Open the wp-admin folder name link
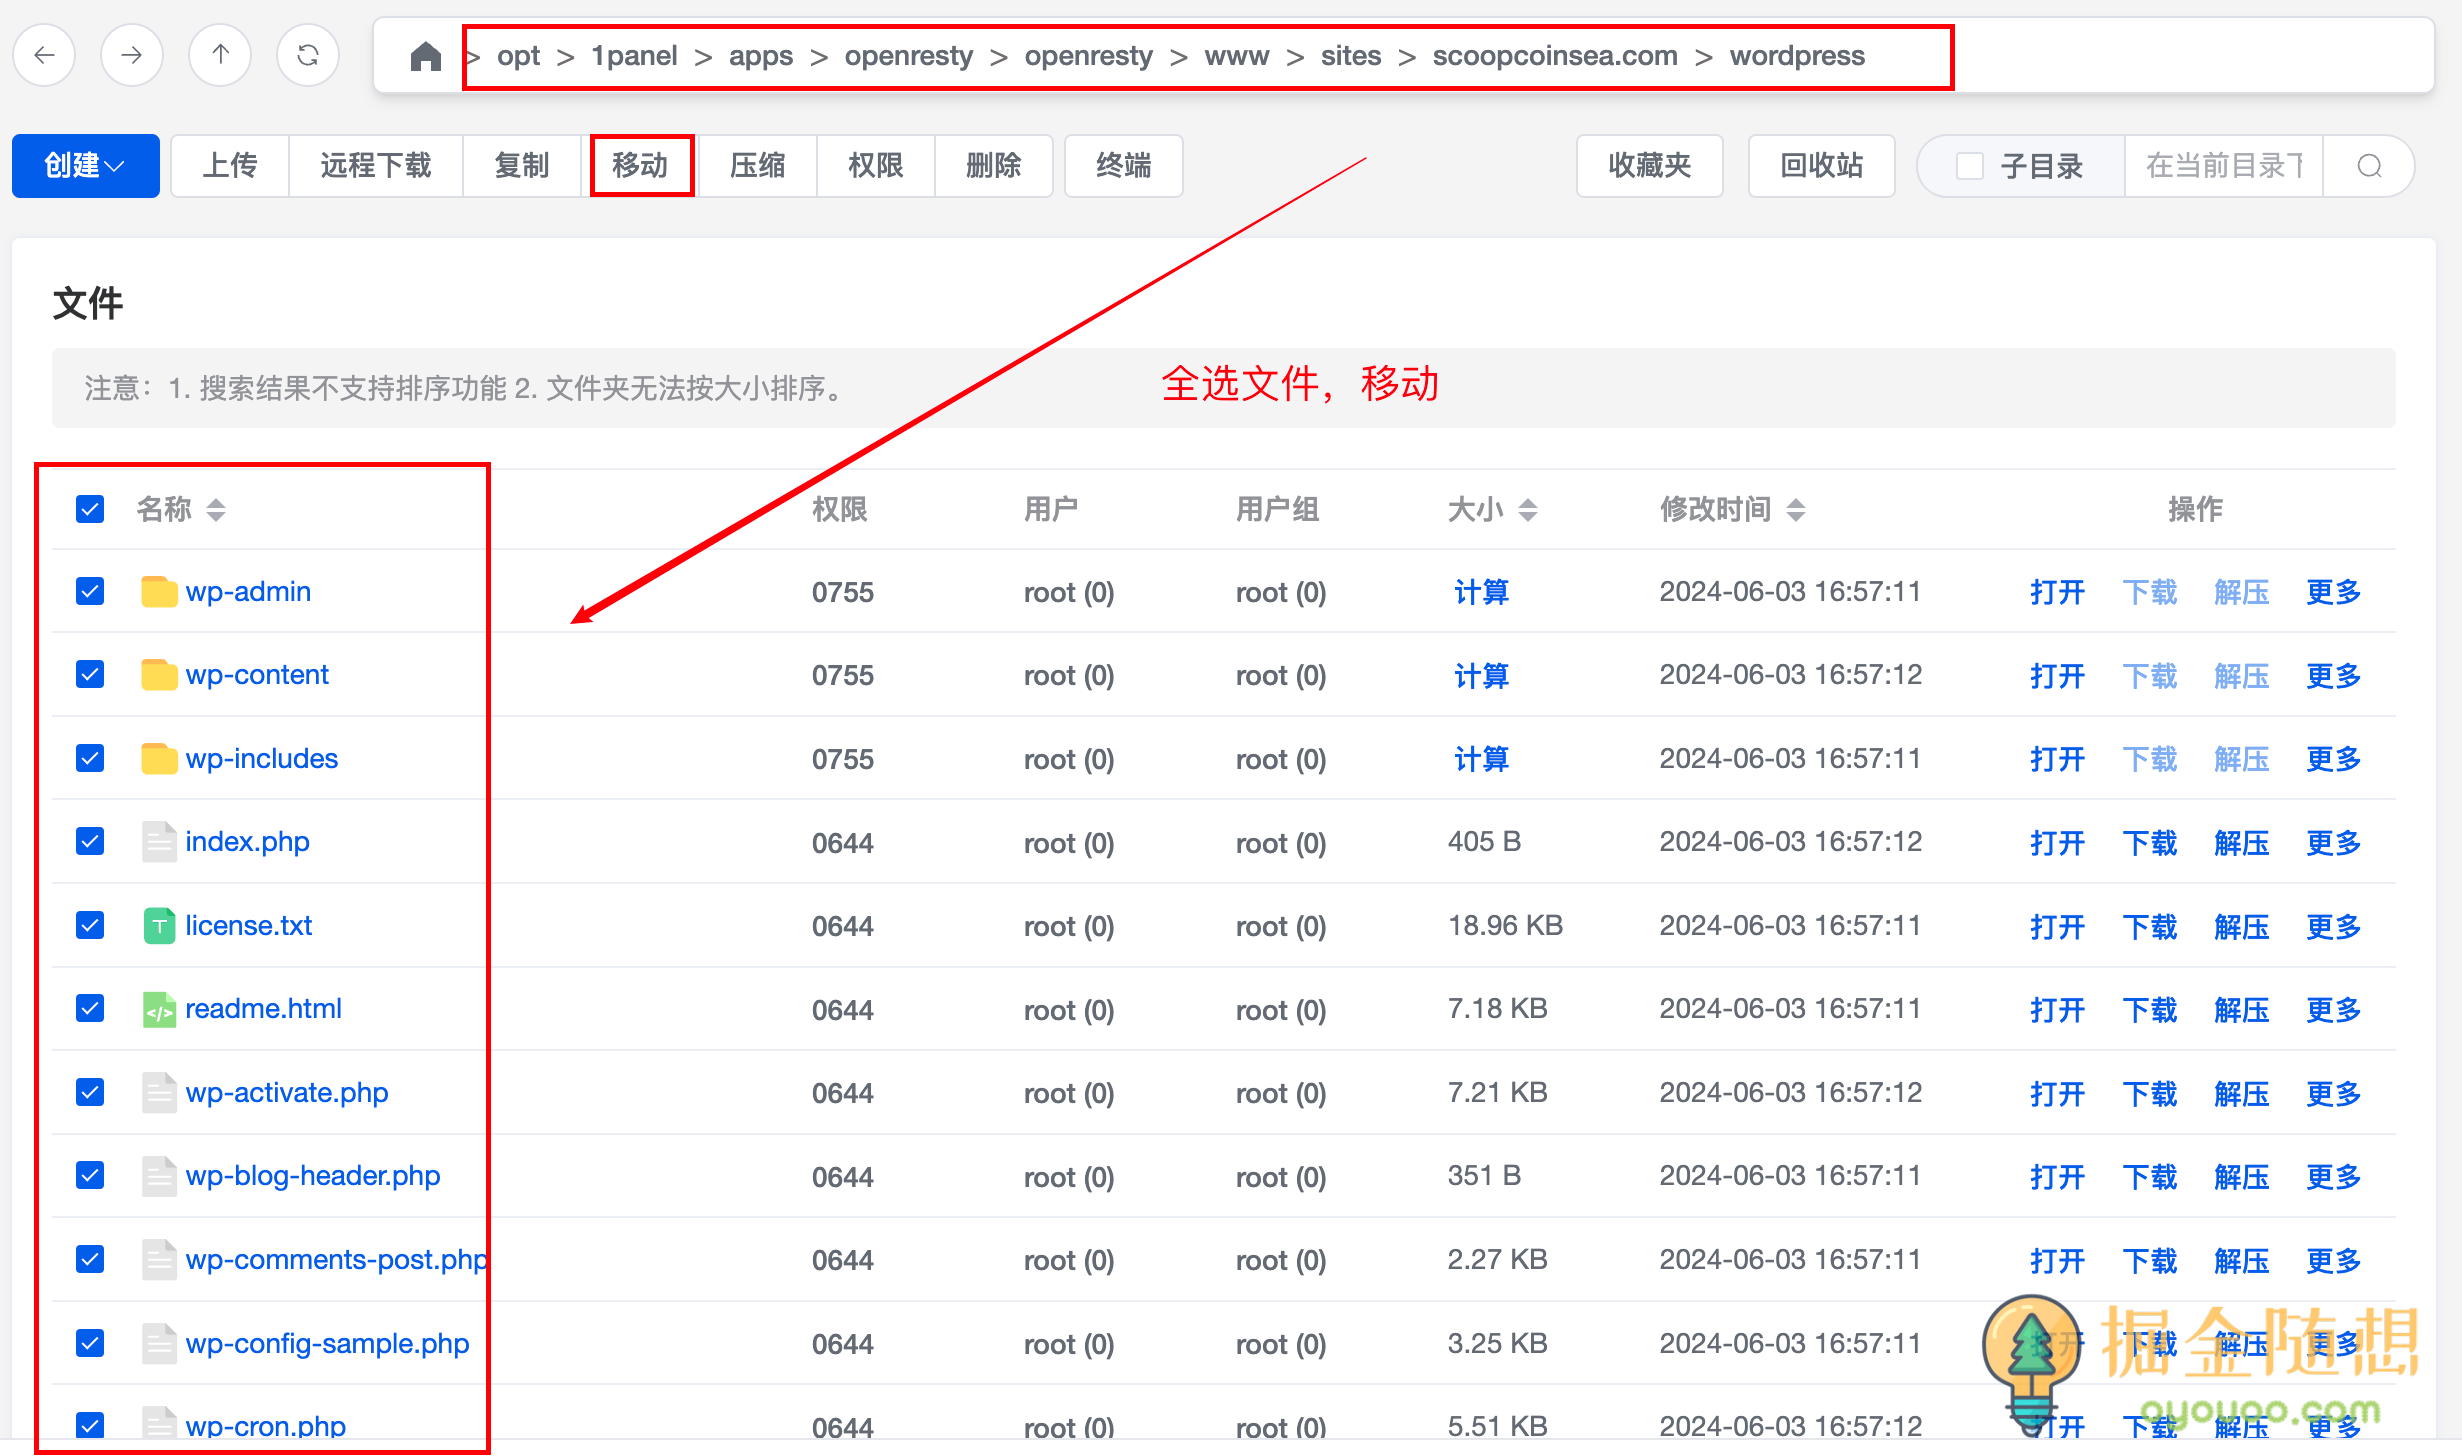The image size is (2462, 1456). click(x=248, y=592)
